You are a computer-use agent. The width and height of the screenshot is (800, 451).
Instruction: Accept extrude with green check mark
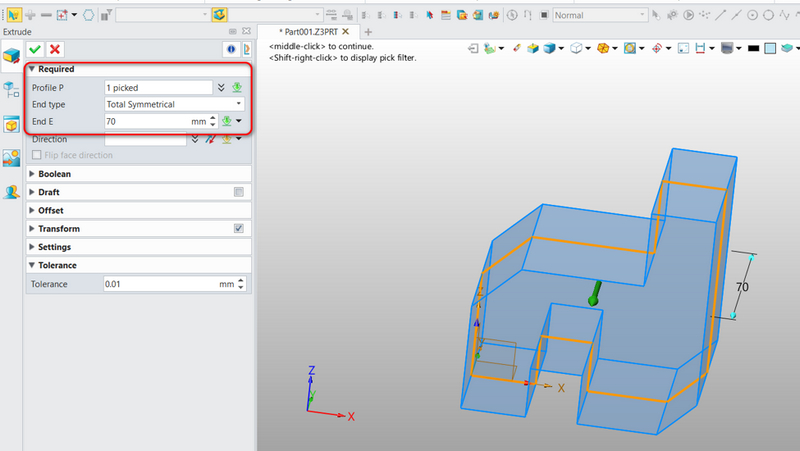(x=35, y=49)
